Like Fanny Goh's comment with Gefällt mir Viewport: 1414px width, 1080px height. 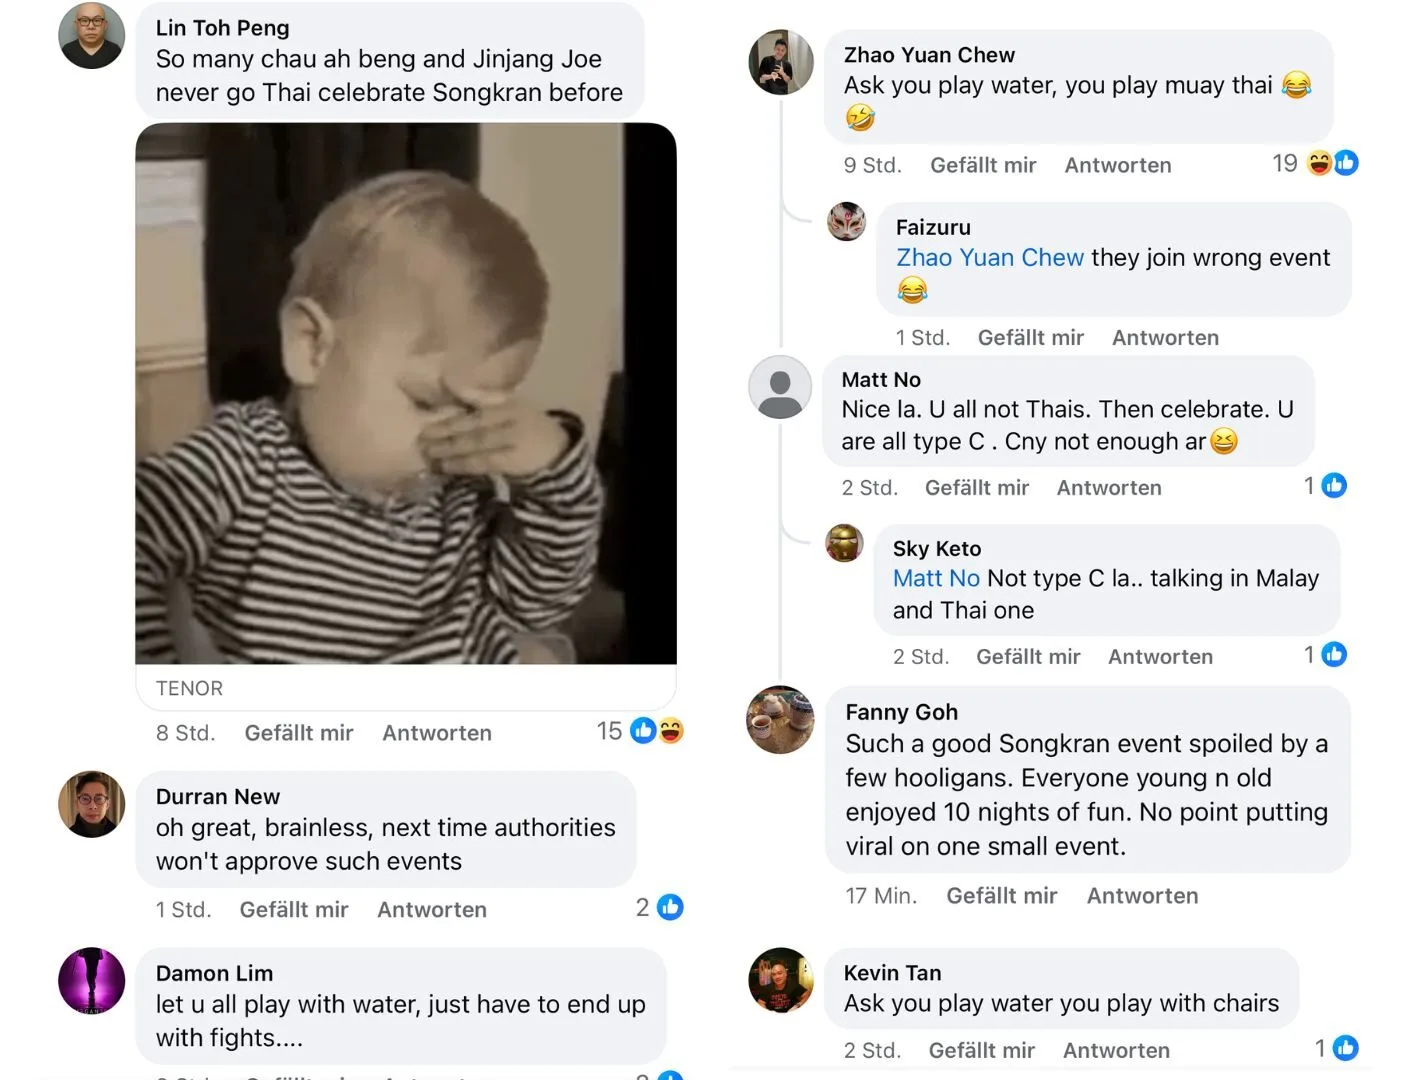pyautogui.click(x=1001, y=896)
